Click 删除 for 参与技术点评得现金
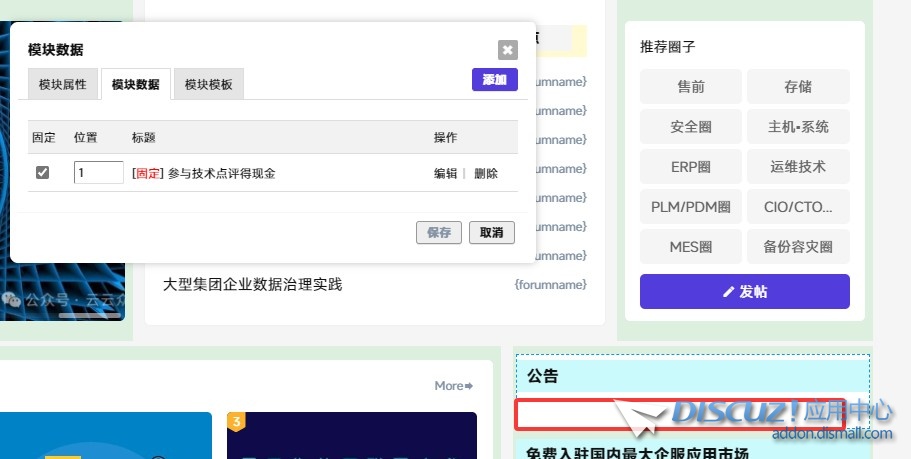 (x=486, y=173)
